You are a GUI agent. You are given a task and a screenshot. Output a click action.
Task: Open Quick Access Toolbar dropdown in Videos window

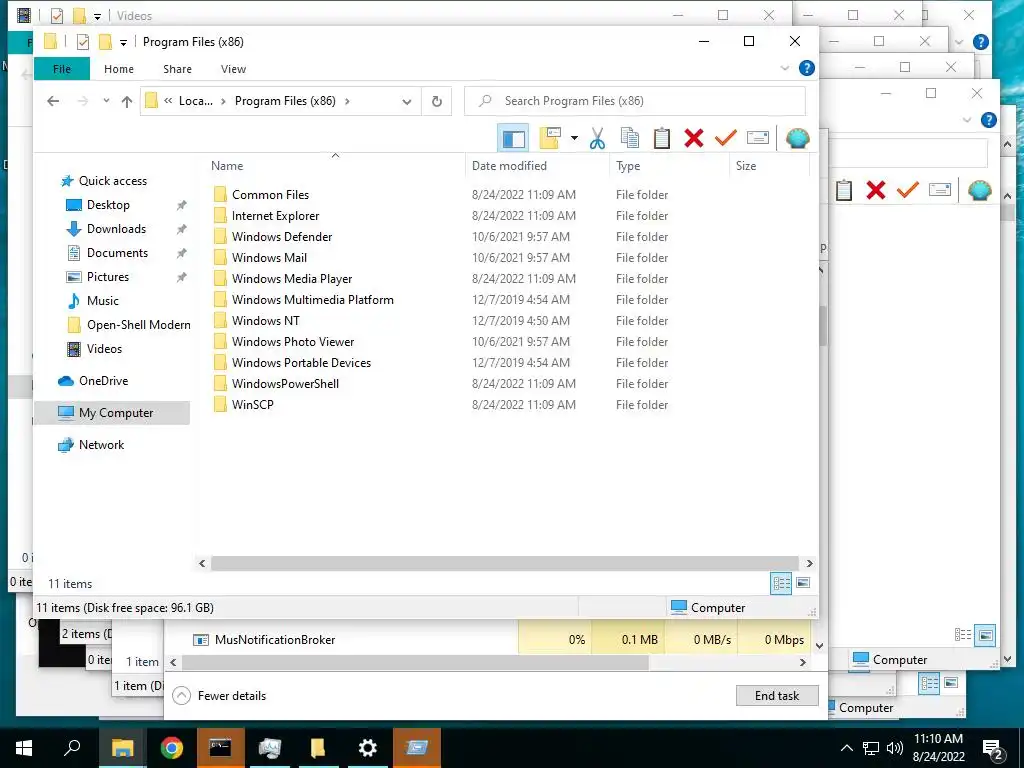point(97,17)
